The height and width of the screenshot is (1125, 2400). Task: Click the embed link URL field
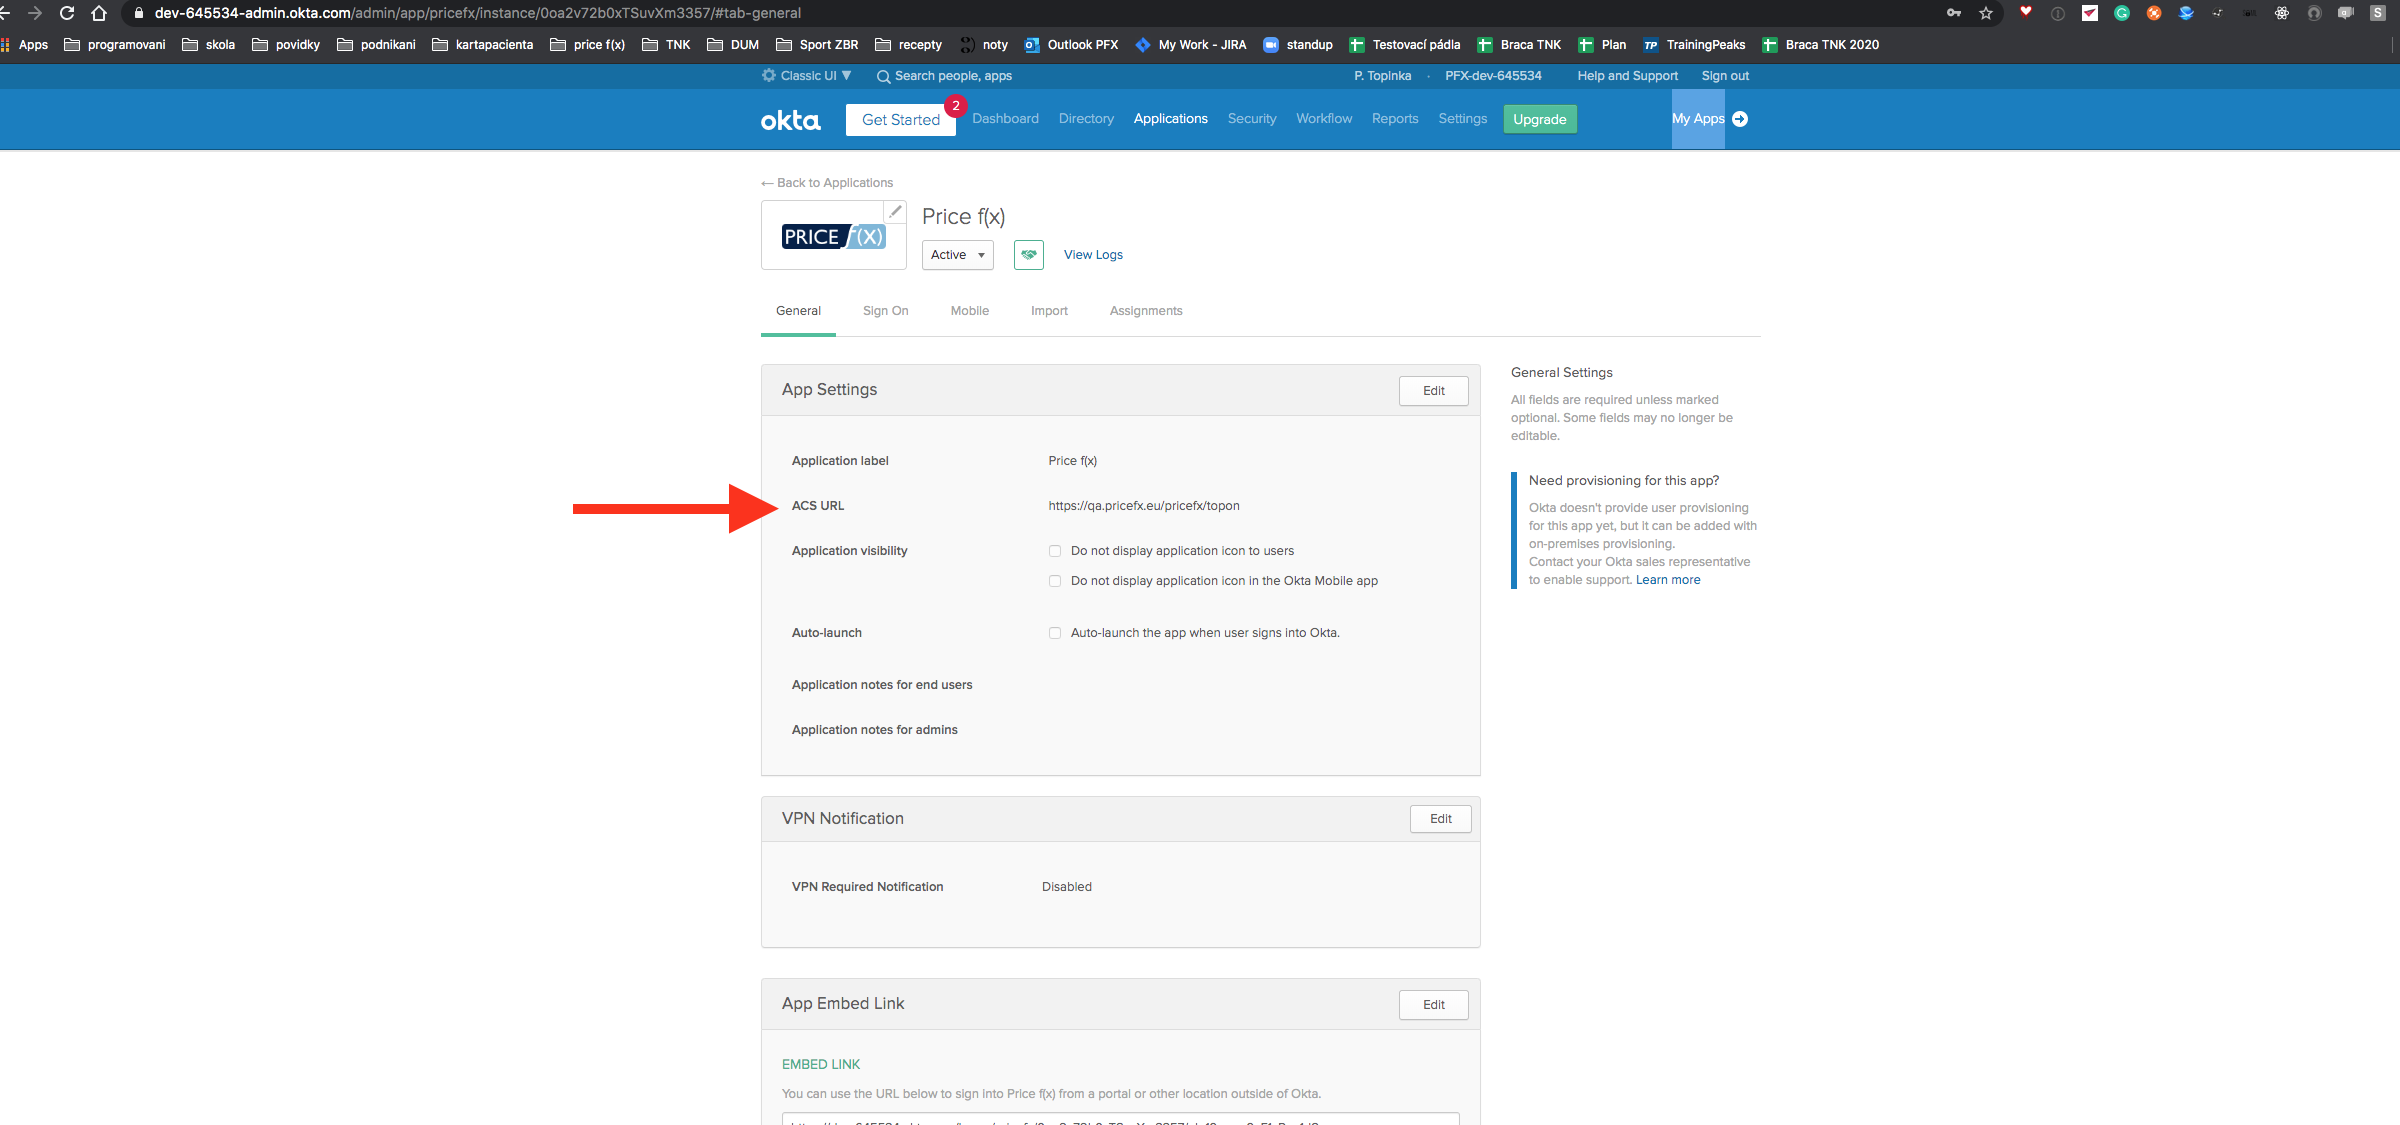coord(1120,1118)
